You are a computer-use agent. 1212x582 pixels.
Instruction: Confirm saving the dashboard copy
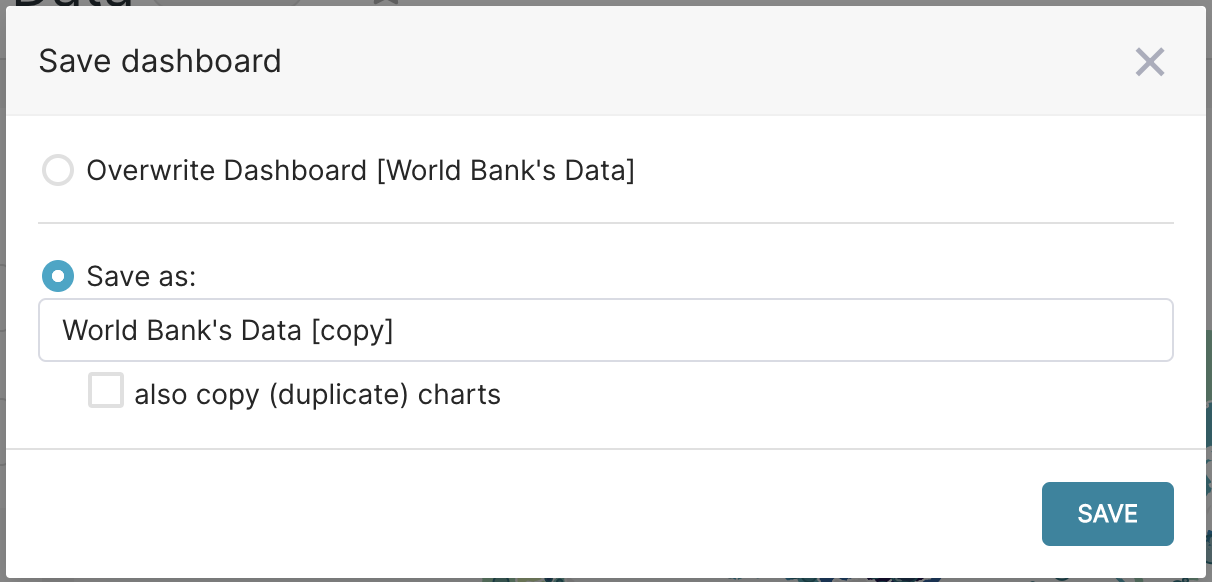tap(1107, 513)
